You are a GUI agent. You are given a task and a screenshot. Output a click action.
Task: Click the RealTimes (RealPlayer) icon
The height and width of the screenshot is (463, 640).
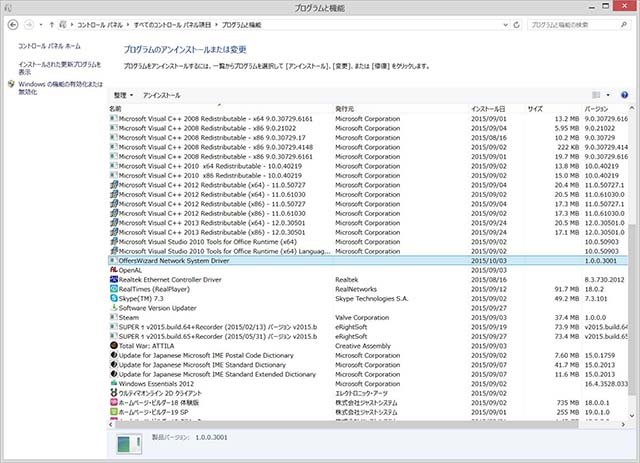114,289
